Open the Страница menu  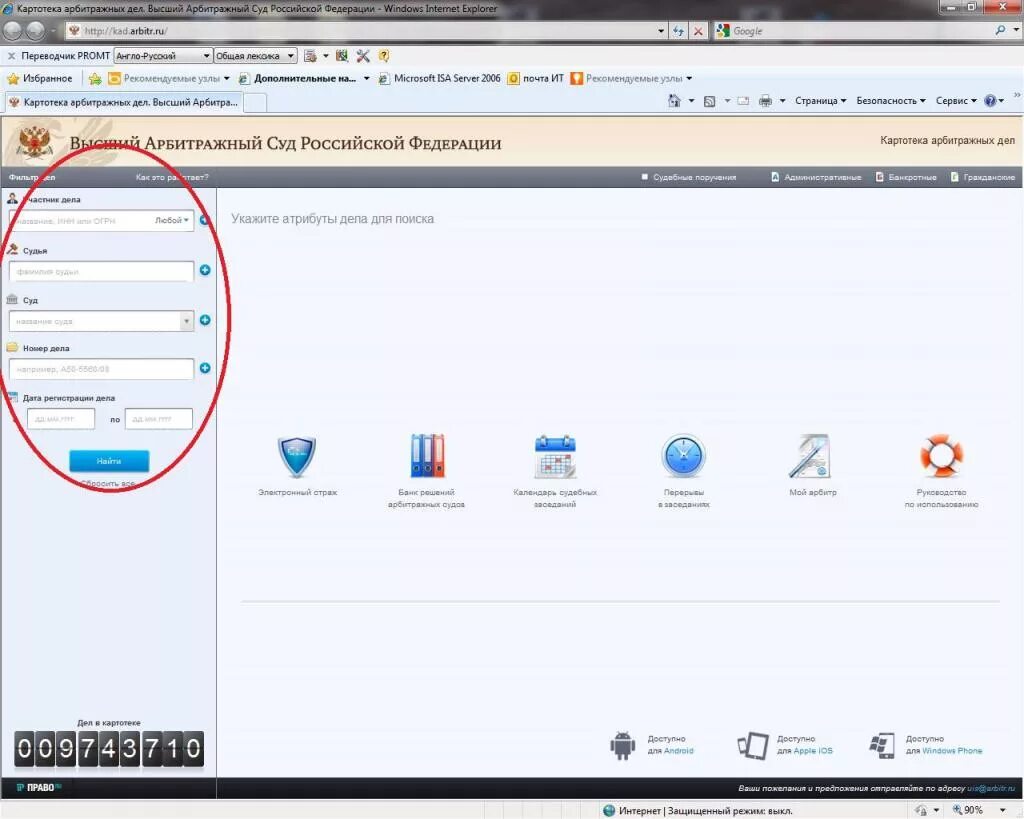pyautogui.click(x=820, y=101)
